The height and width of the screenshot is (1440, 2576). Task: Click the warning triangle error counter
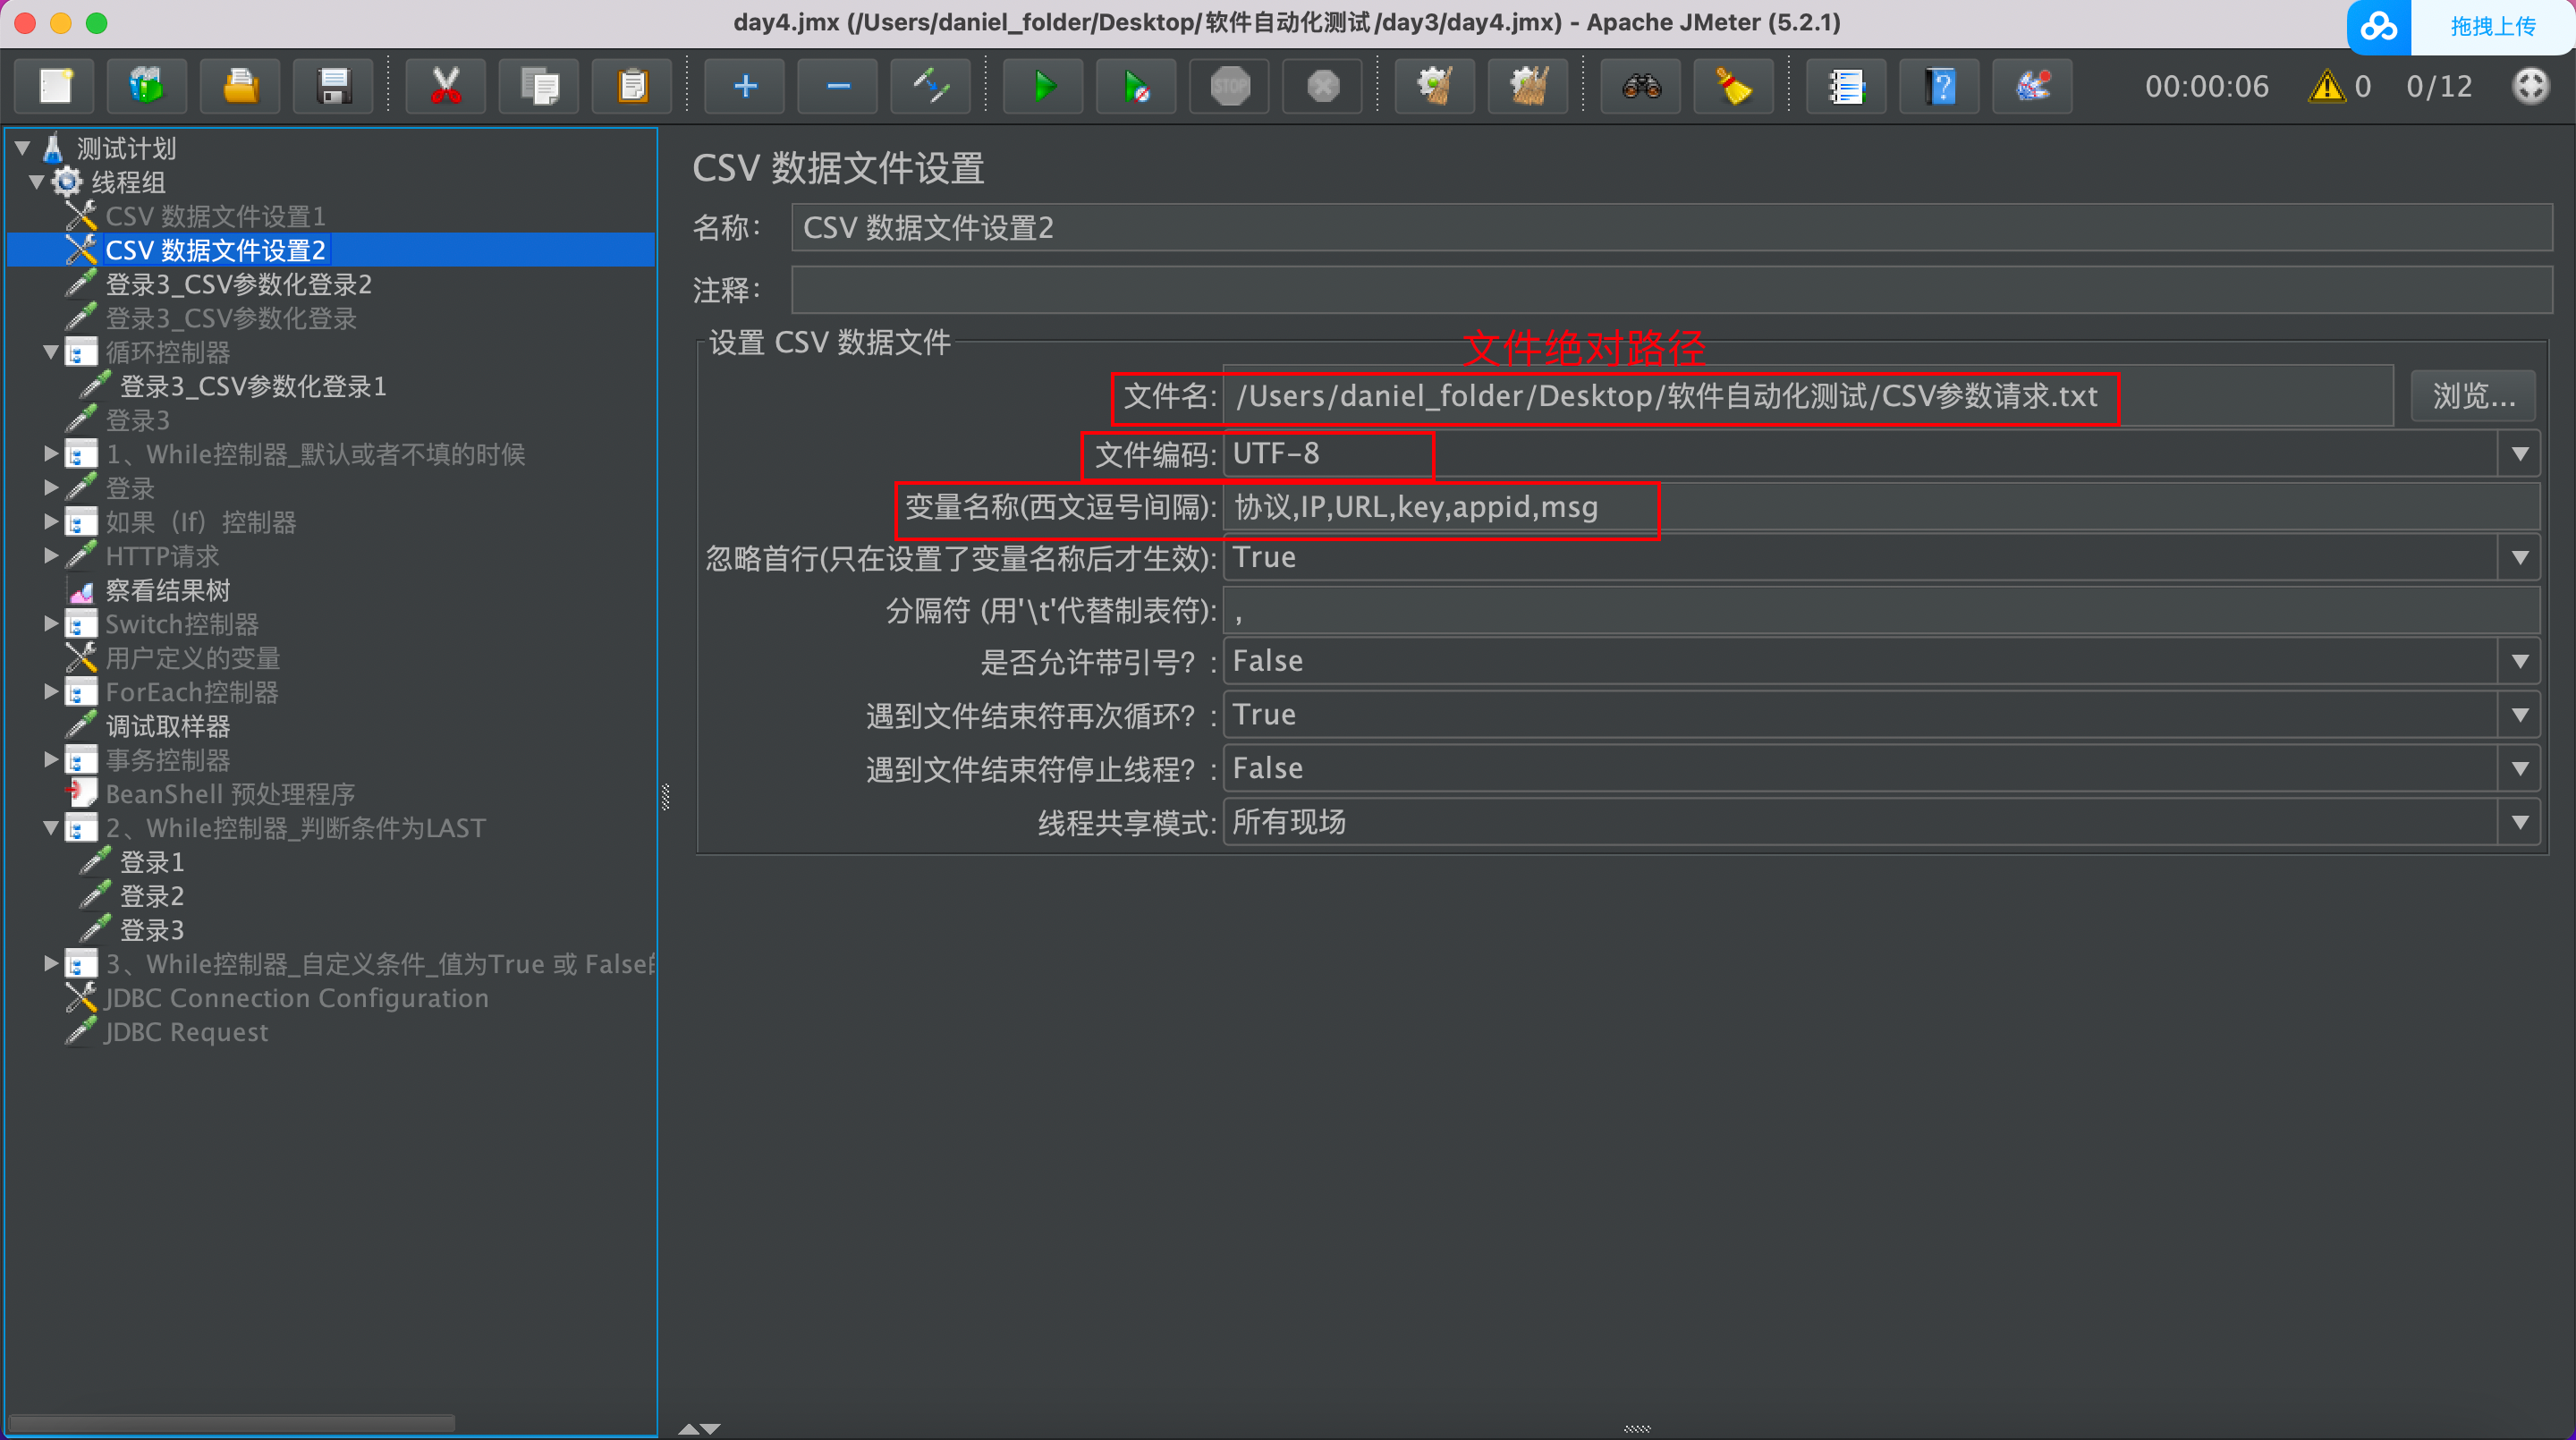[2327, 87]
